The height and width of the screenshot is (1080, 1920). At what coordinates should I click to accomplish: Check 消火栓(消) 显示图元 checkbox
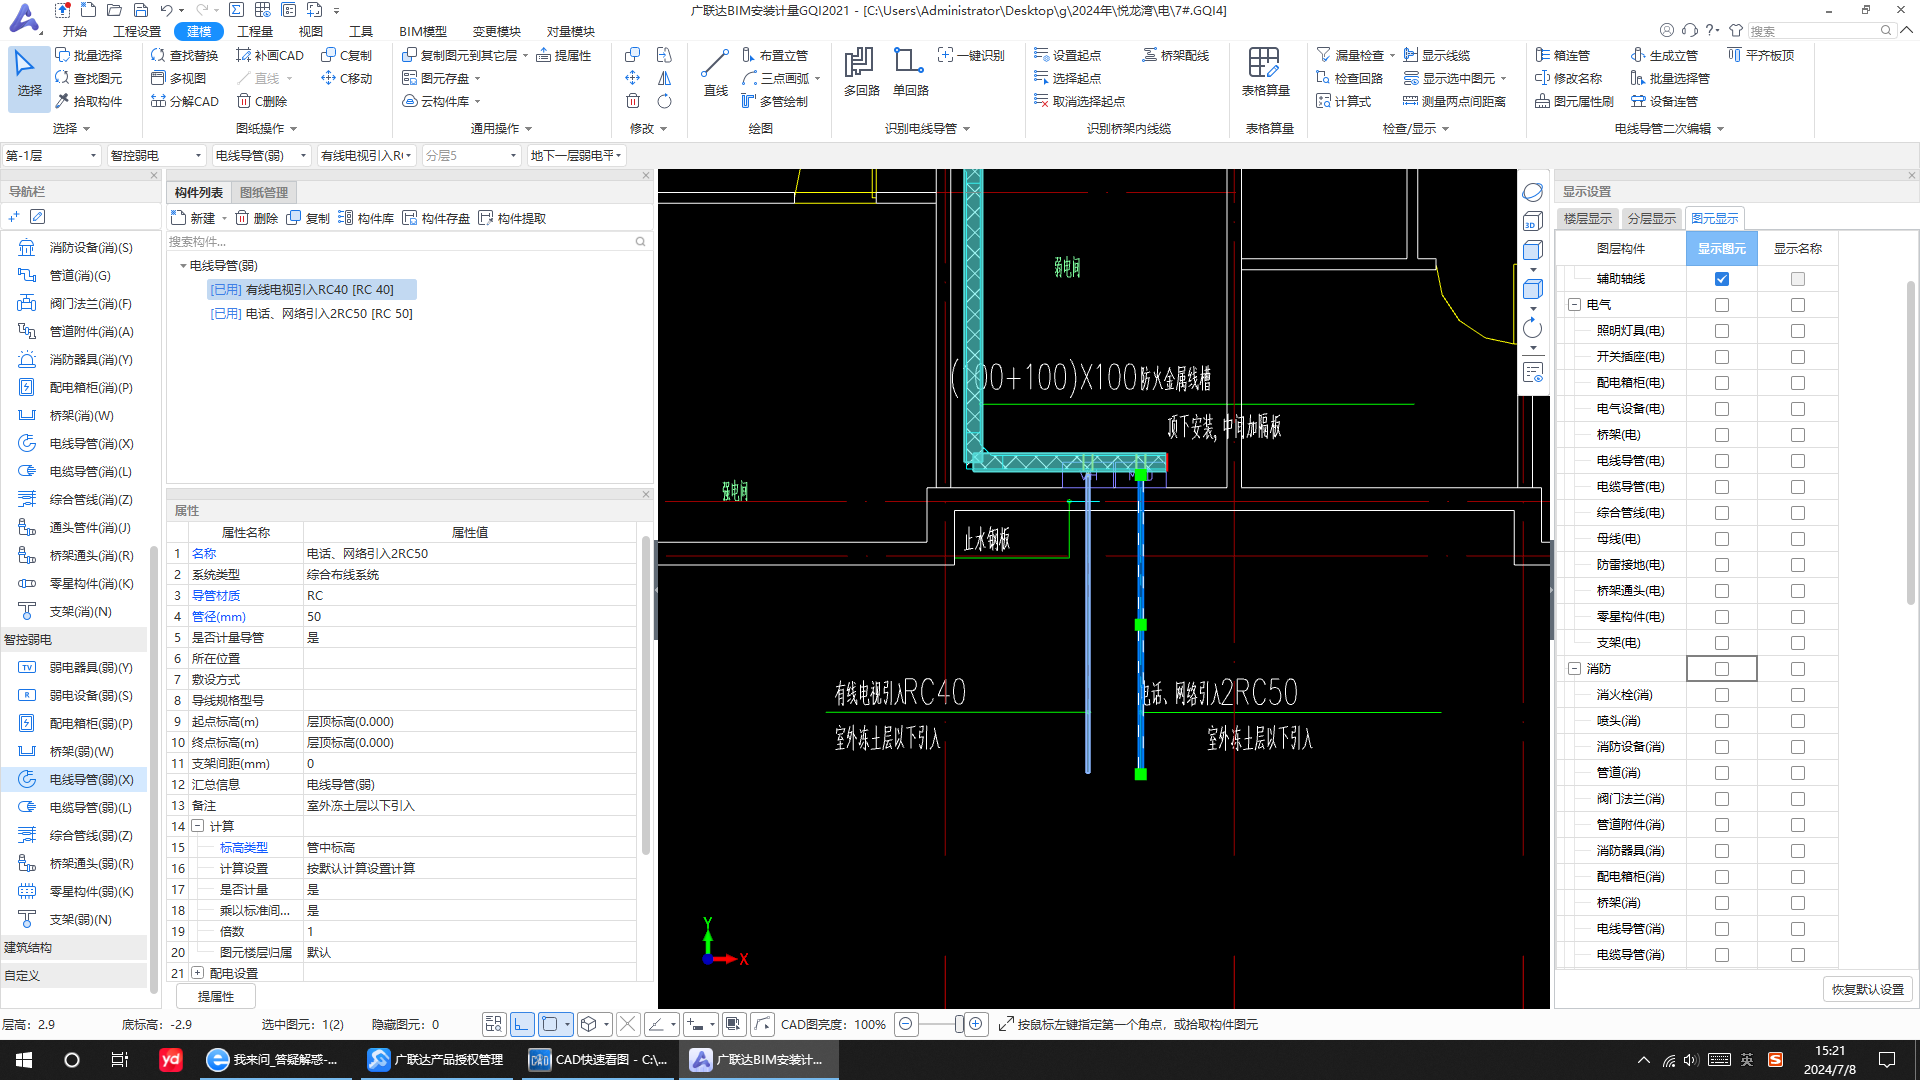(x=1721, y=695)
